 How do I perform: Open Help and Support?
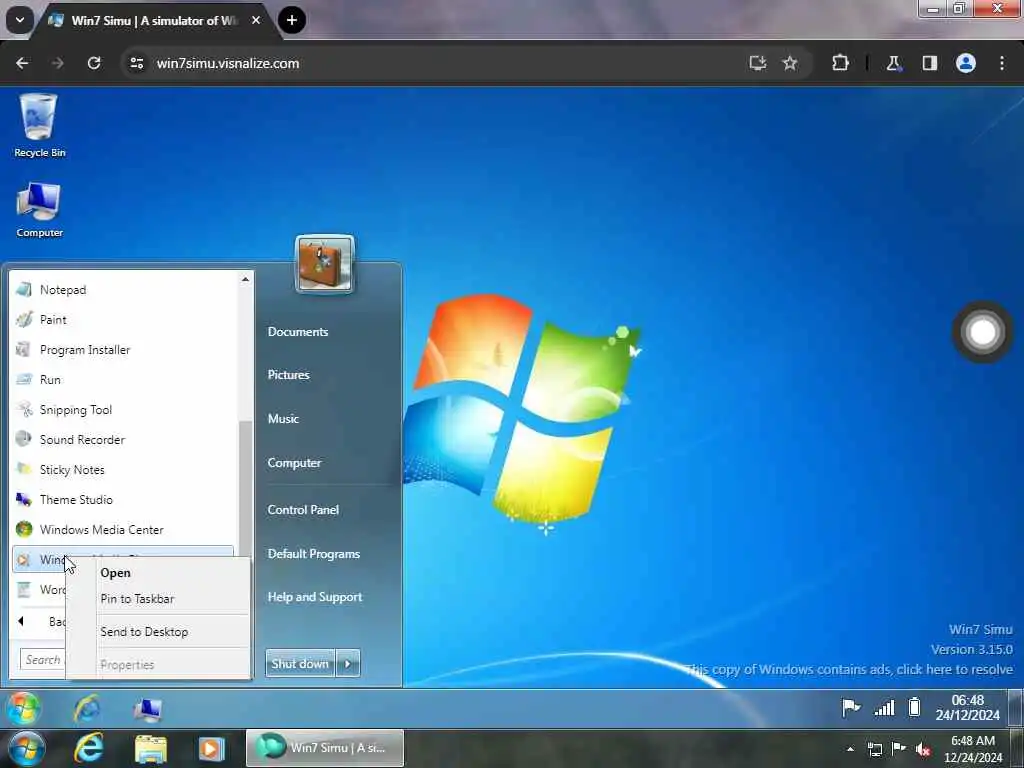(x=315, y=597)
